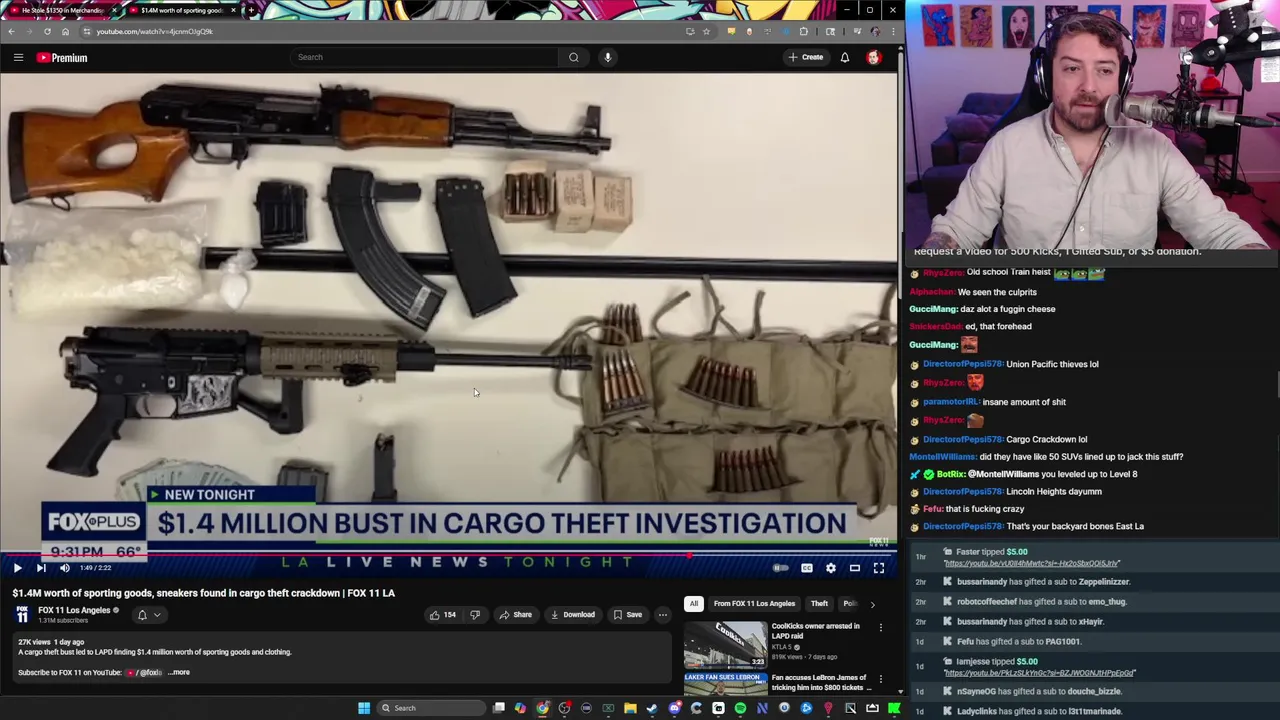The width and height of the screenshot is (1280, 720).
Task: Expand description with ...more
Action: coord(179,672)
